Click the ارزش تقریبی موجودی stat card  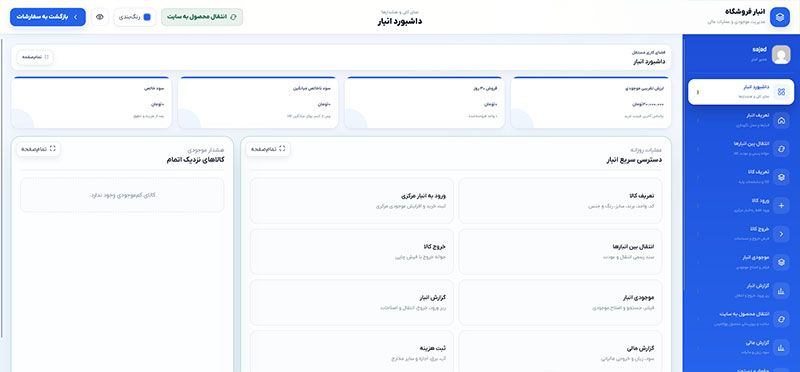click(591, 103)
